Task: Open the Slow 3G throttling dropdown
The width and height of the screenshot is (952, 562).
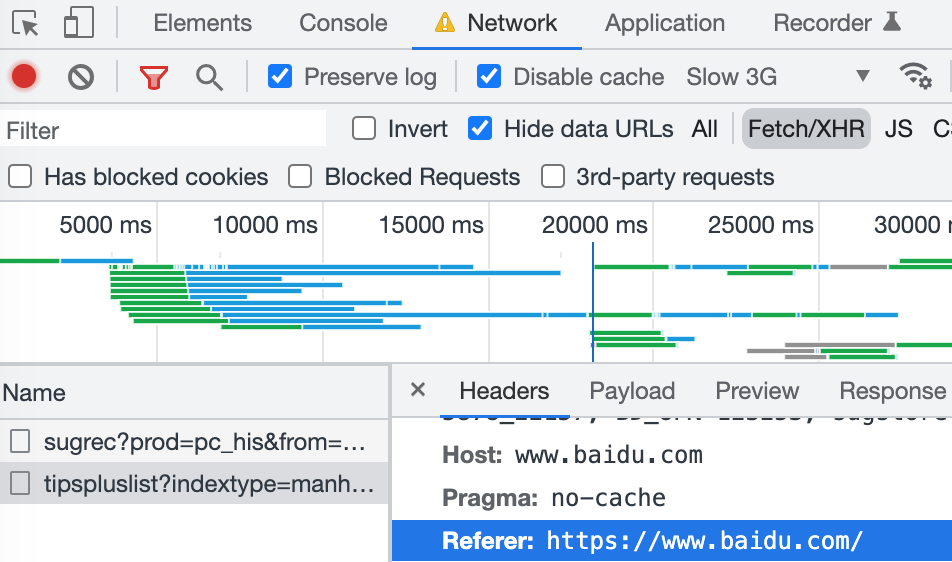Action: point(778,77)
